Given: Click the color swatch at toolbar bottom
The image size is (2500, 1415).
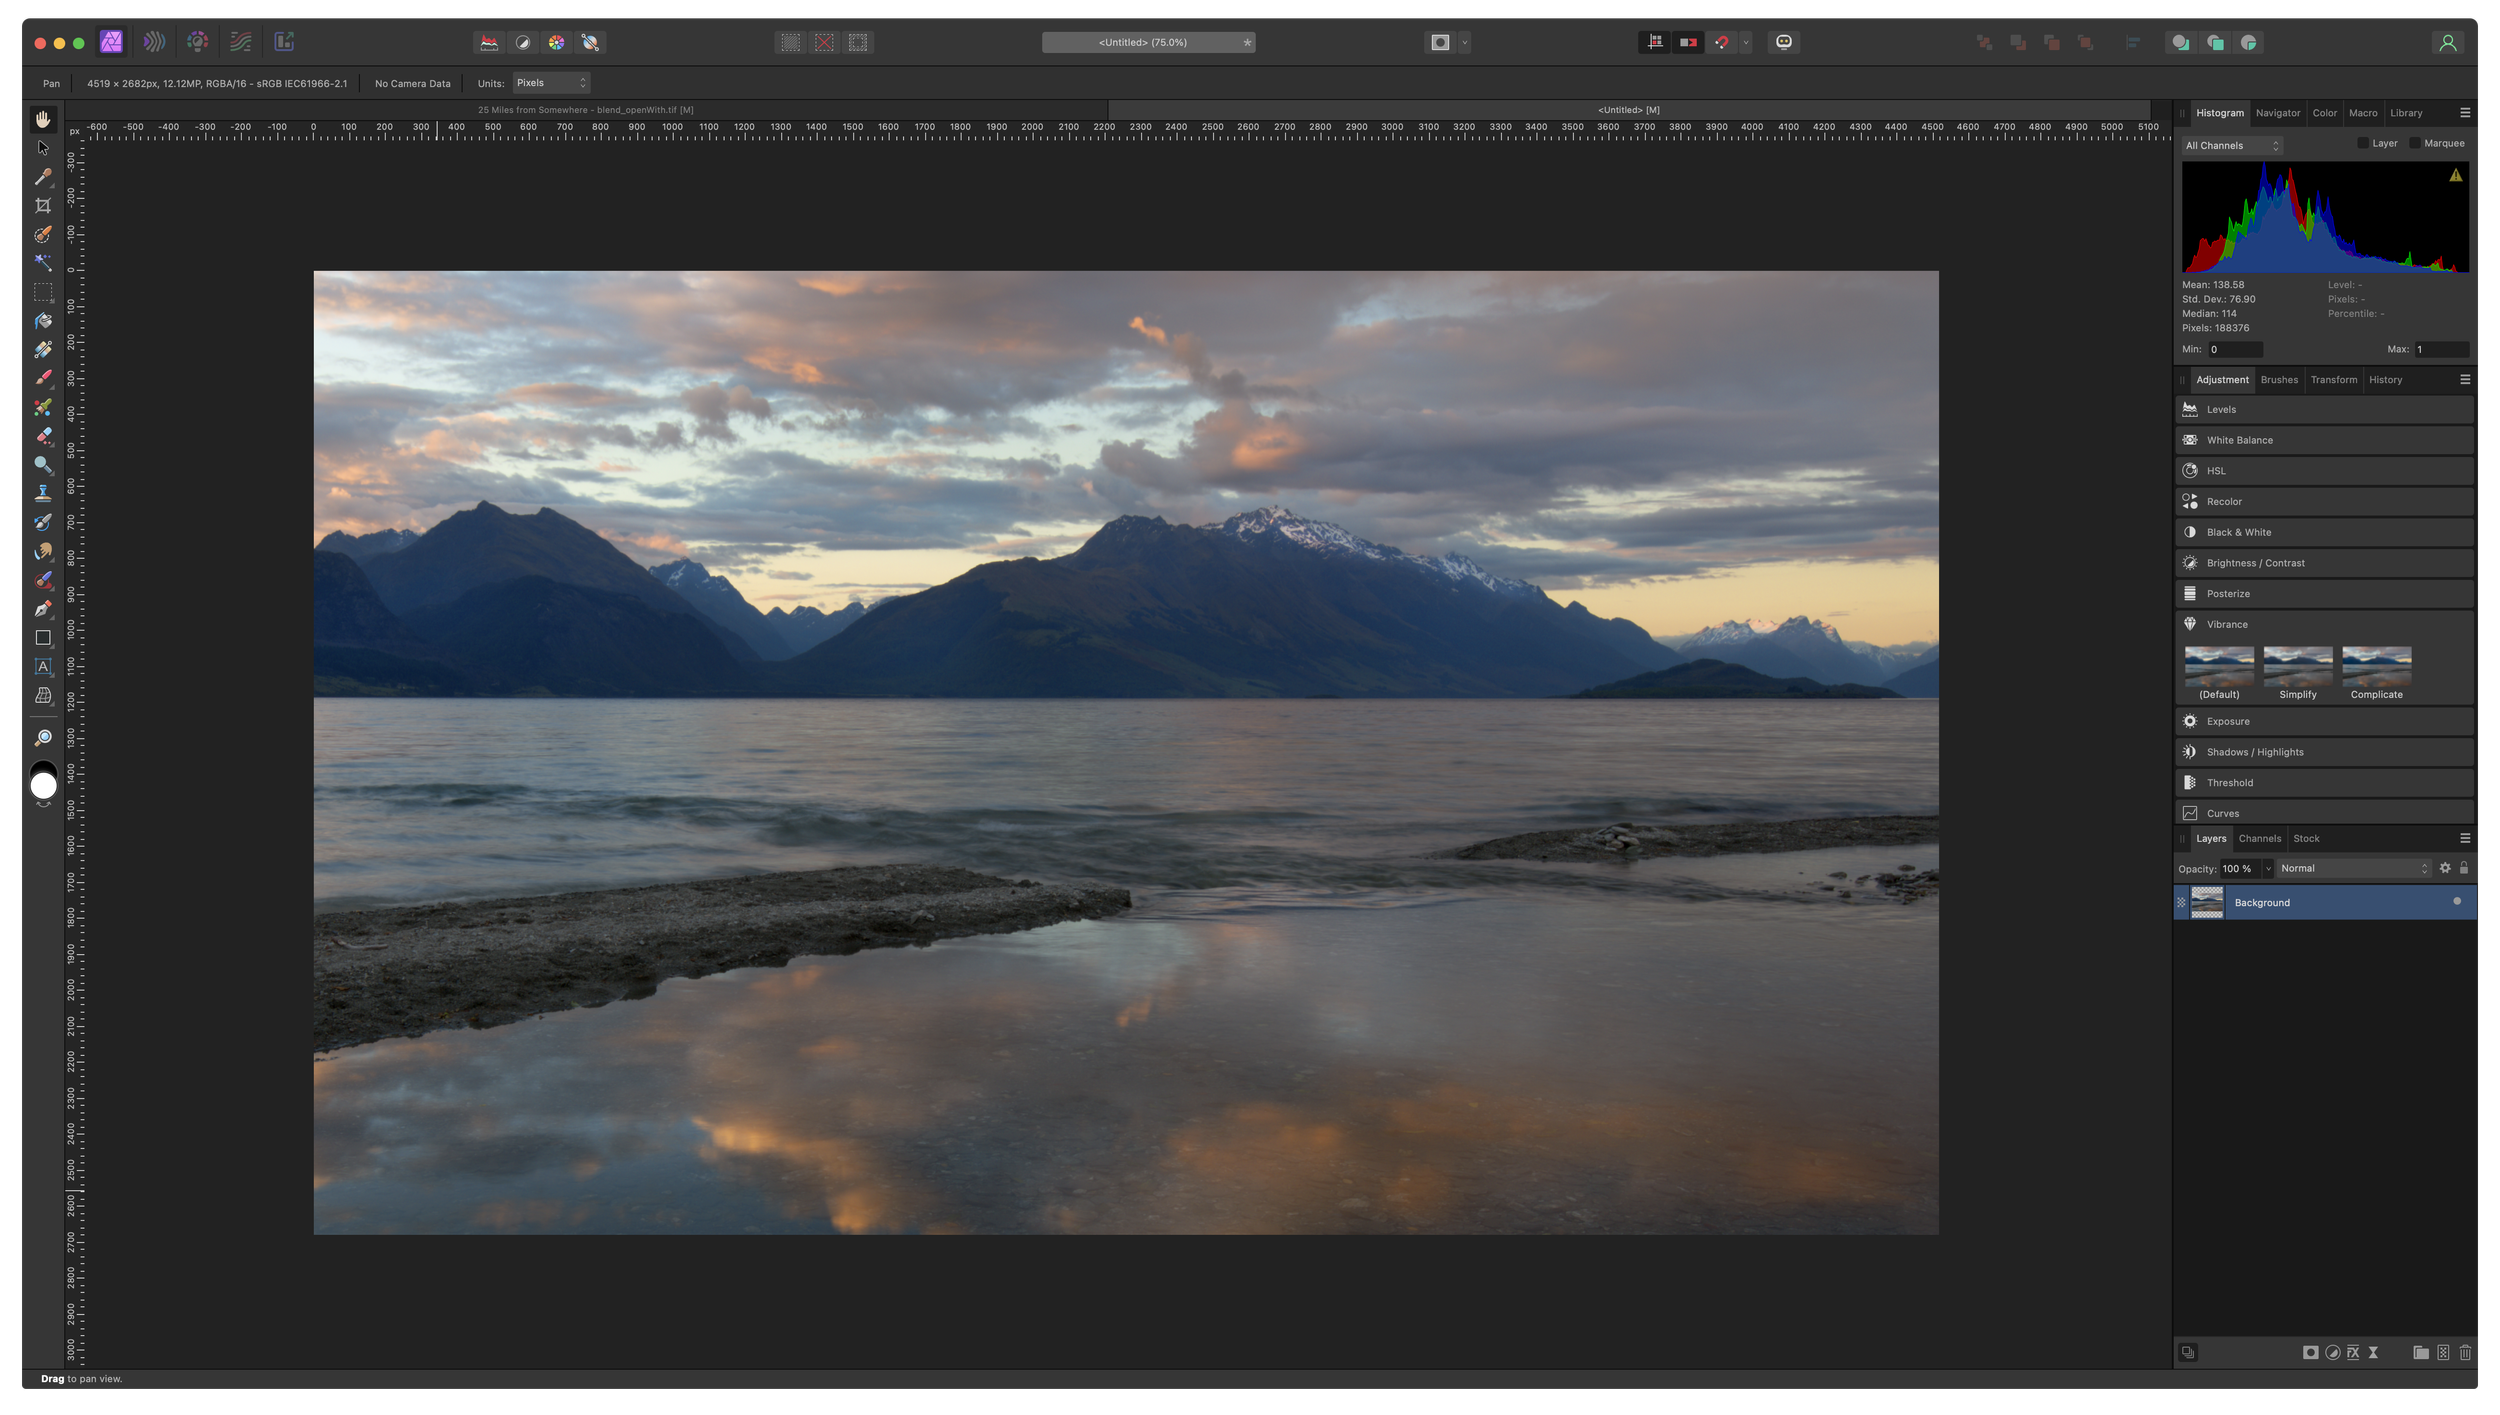Looking at the screenshot, I should 44,783.
